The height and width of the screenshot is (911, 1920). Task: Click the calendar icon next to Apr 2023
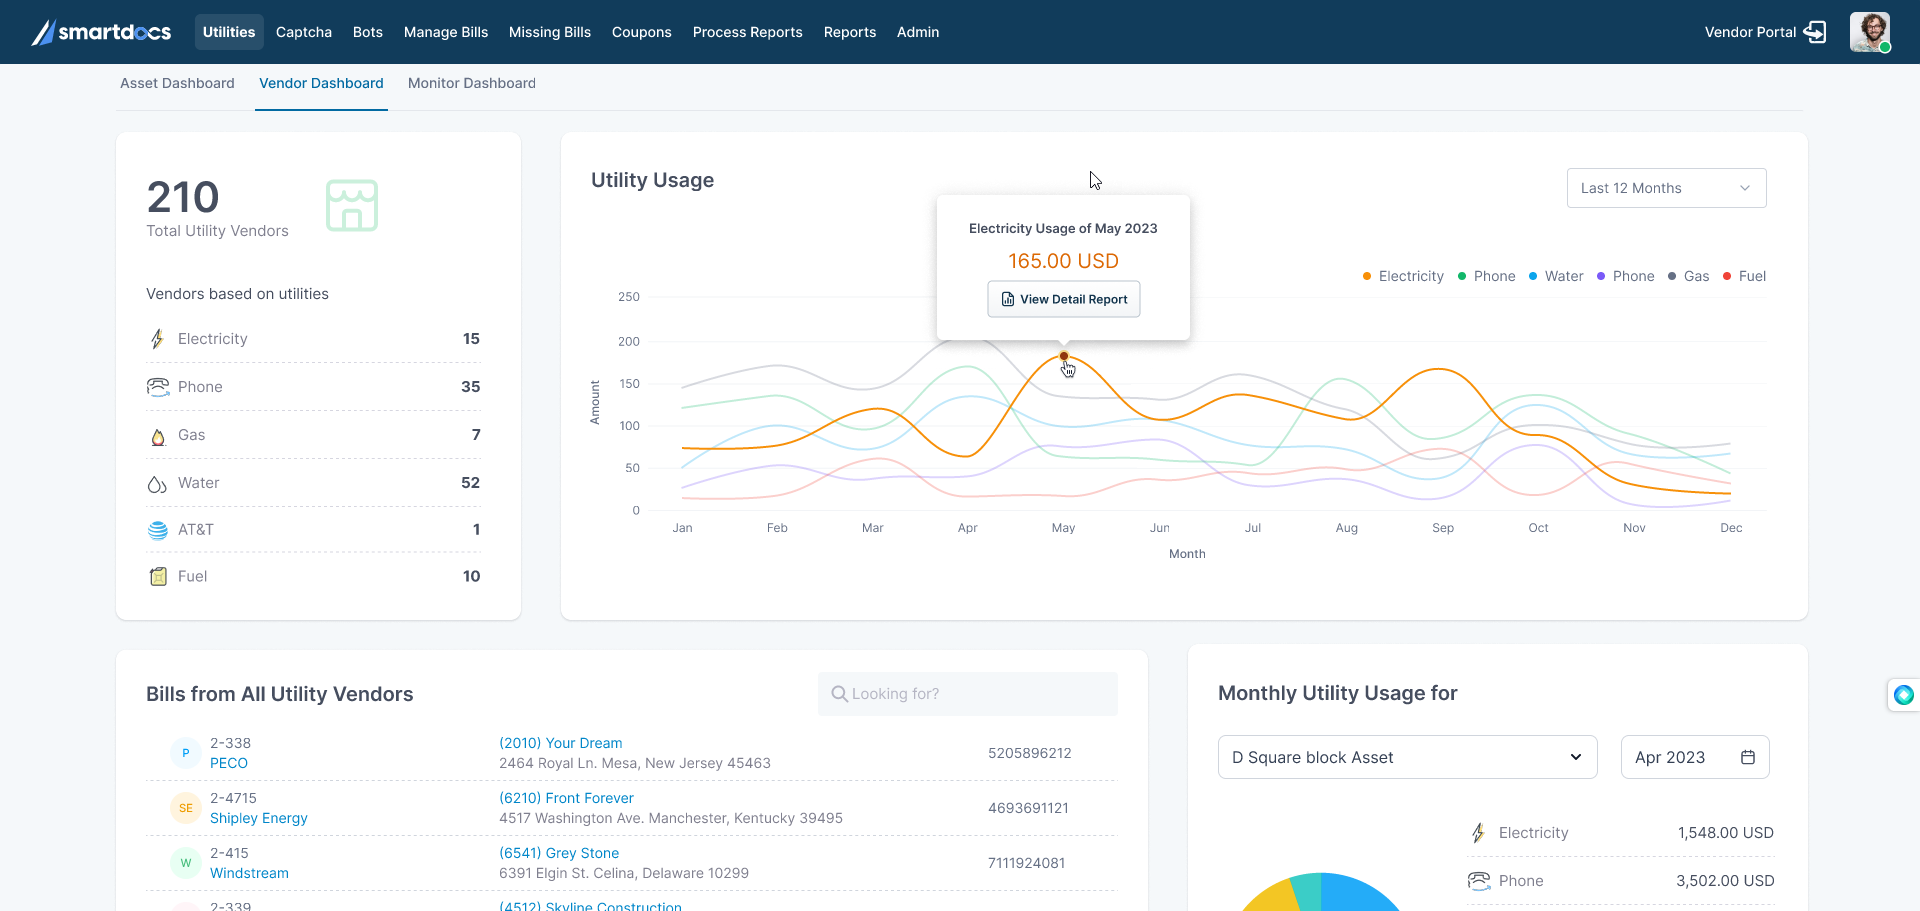click(x=1748, y=757)
